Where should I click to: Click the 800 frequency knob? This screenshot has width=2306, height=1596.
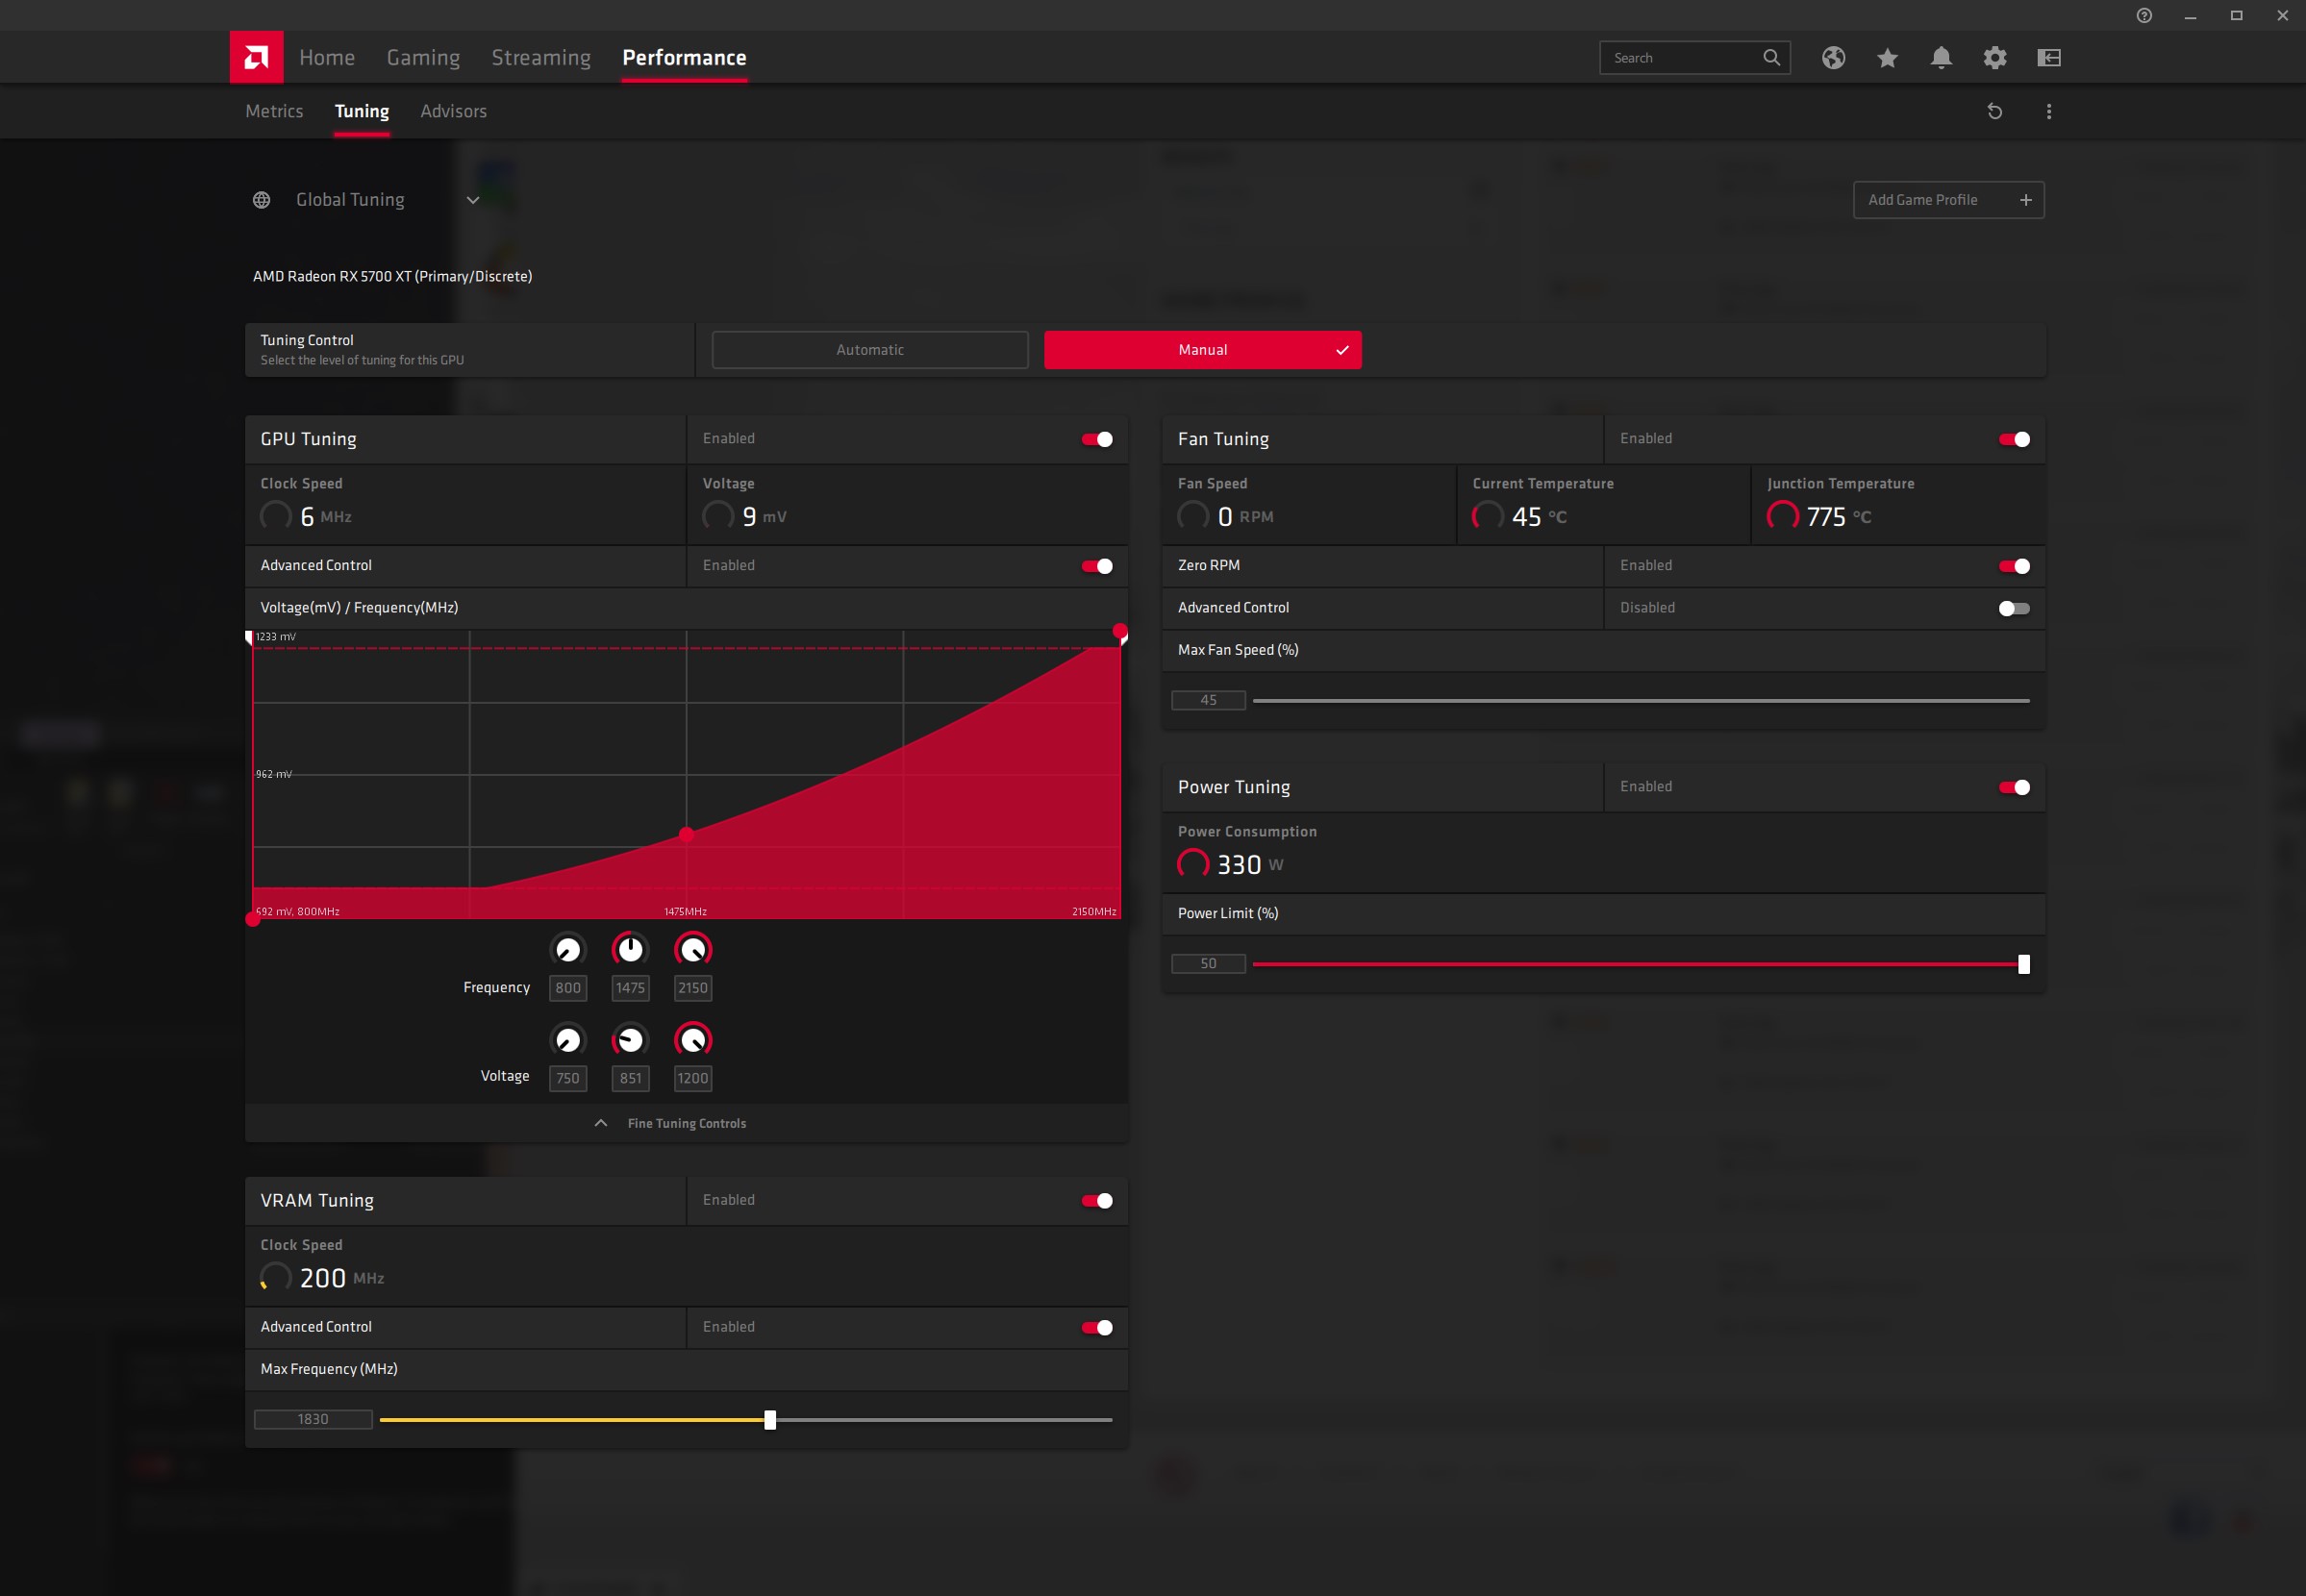[567, 949]
